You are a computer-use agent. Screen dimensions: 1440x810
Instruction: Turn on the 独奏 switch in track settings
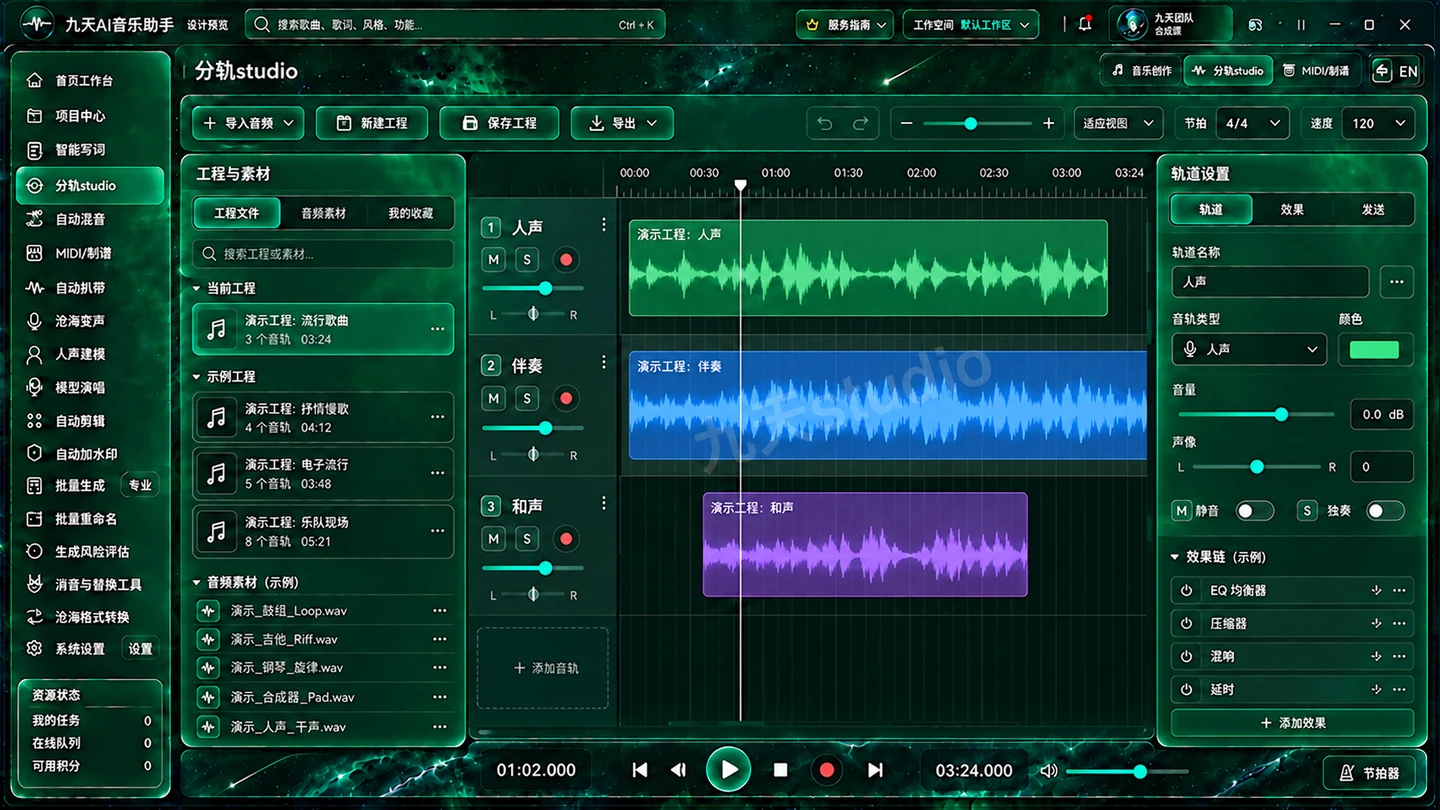(x=1385, y=511)
